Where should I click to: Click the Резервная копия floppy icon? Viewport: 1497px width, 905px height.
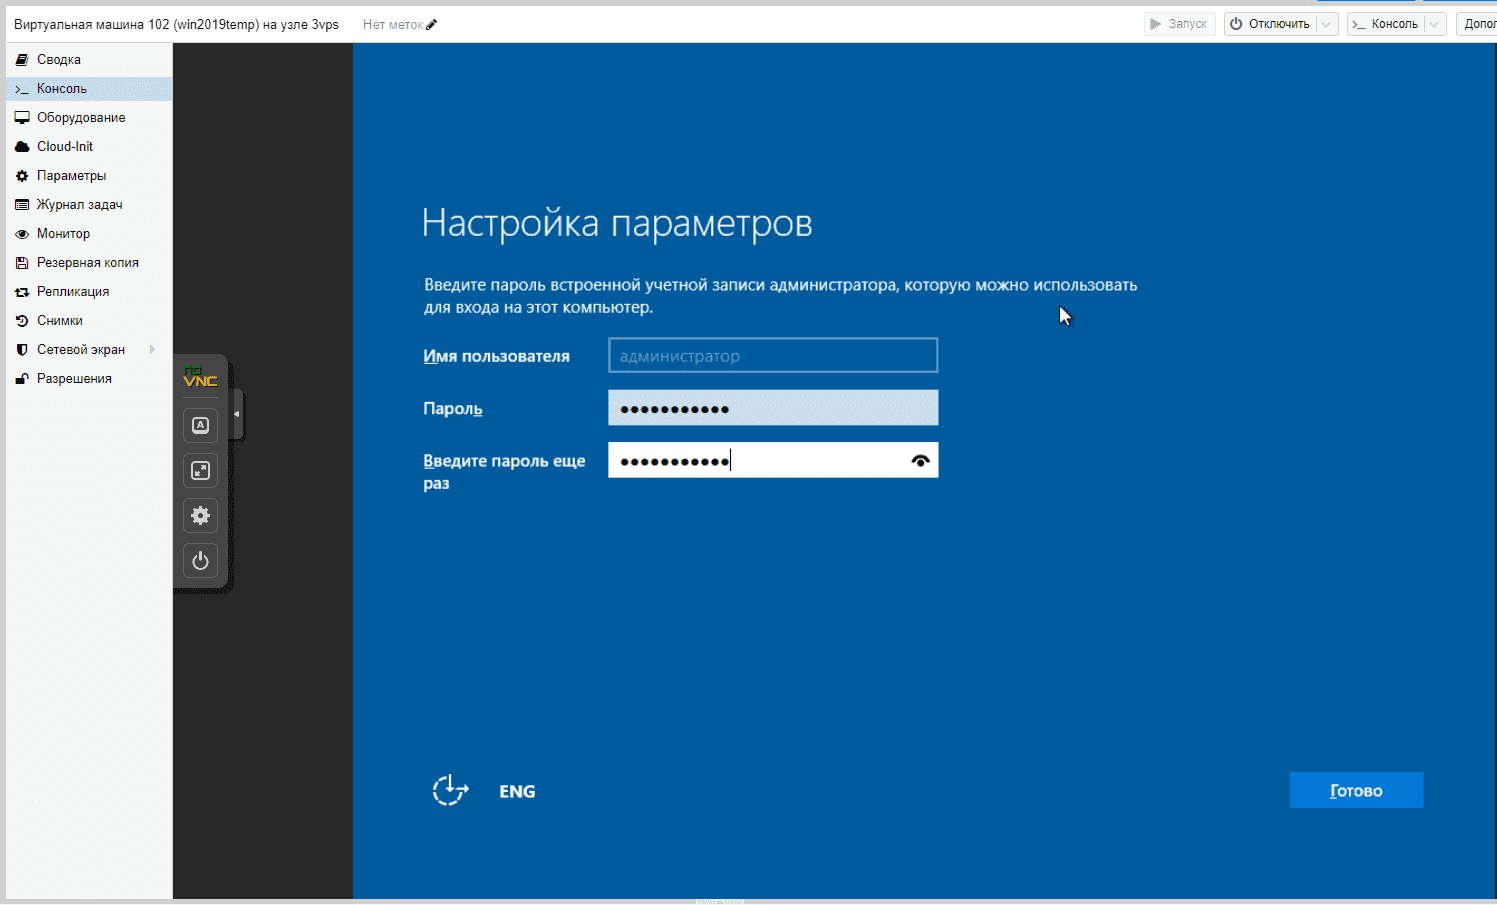(22, 263)
